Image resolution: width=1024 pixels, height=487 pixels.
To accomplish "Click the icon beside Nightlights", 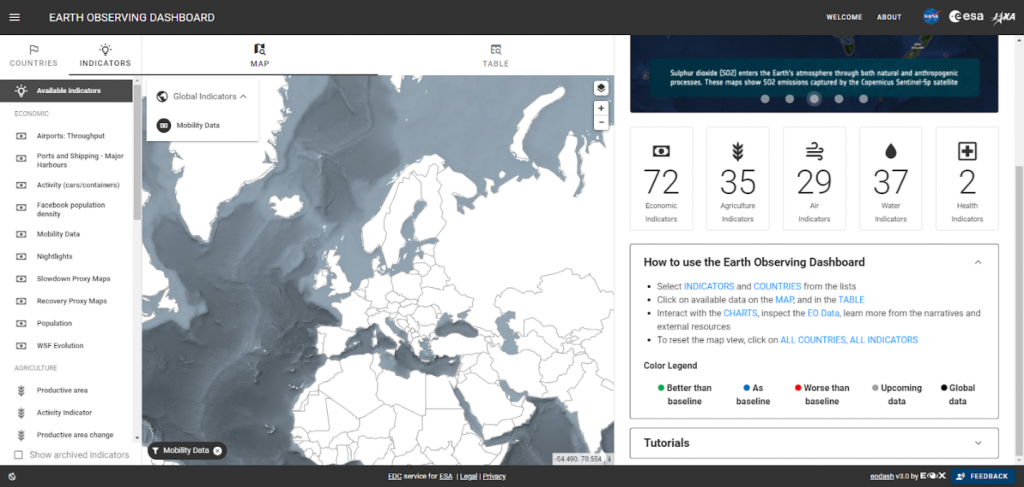I will click(x=22, y=257).
